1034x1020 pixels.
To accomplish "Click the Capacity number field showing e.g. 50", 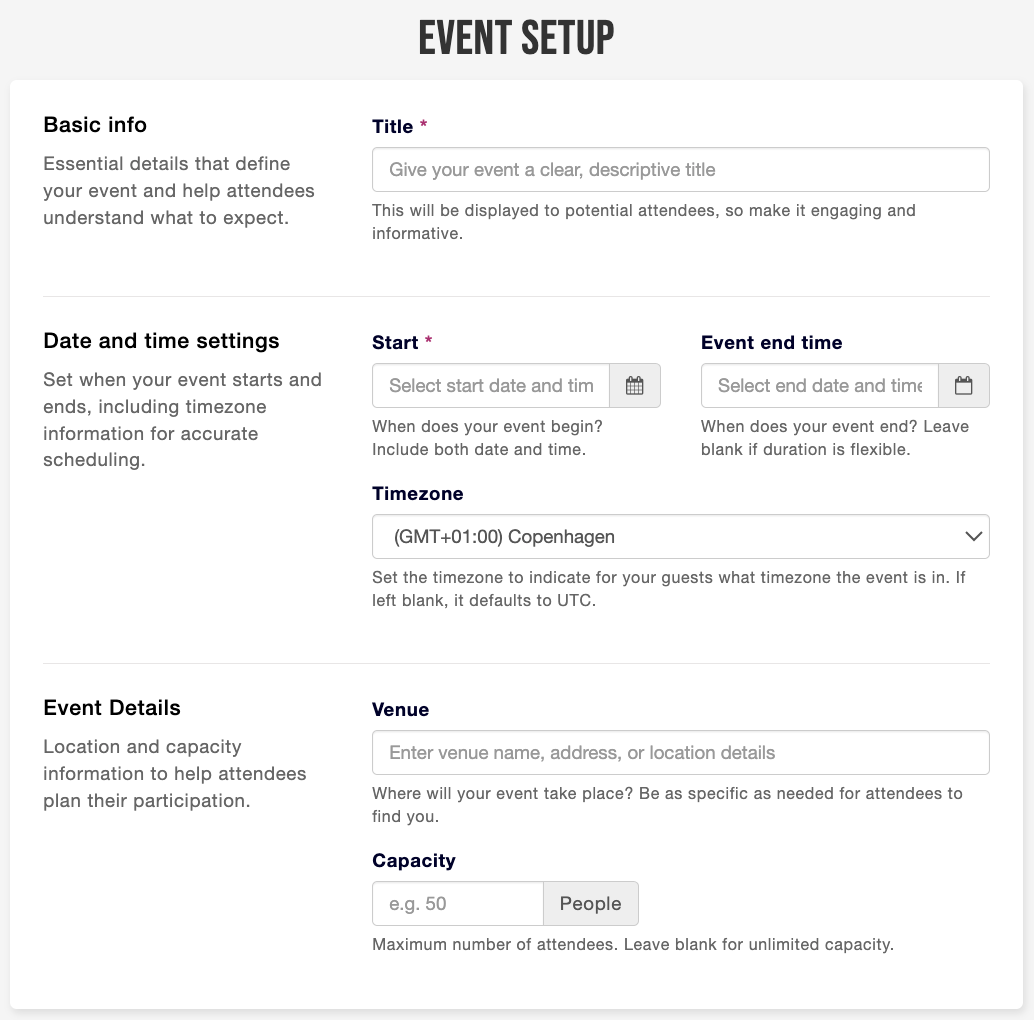I will 458,903.
